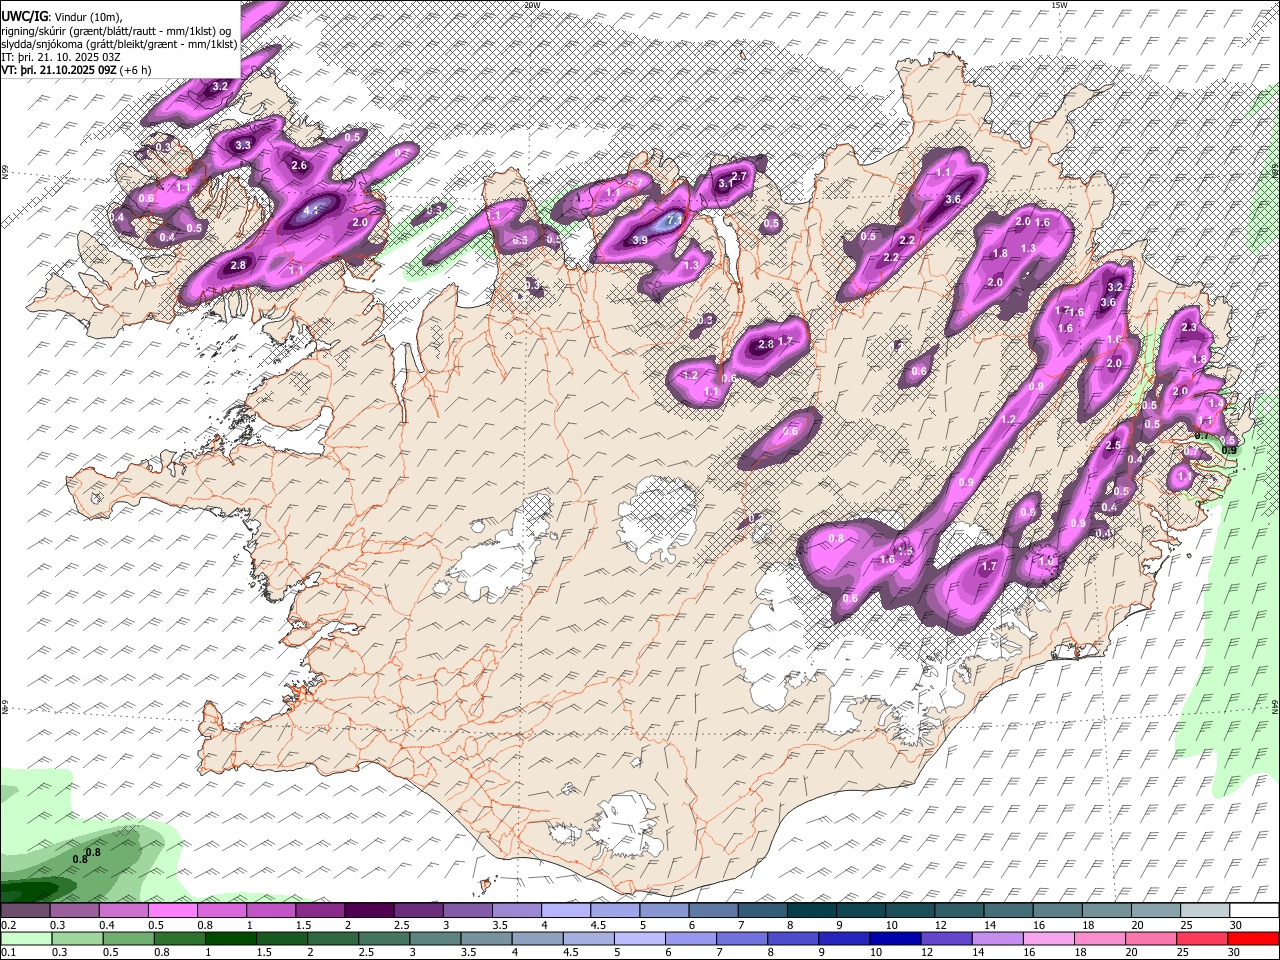Click the 2.6 snowfall value
This screenshot has width=1280, height=960.
point(299,165)
